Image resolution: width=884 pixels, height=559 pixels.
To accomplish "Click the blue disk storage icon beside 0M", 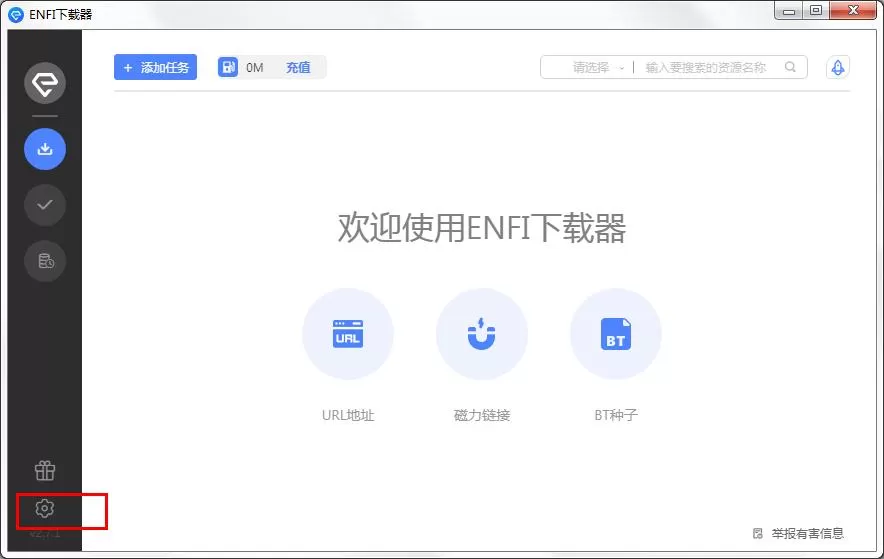I will pos(228,67).
